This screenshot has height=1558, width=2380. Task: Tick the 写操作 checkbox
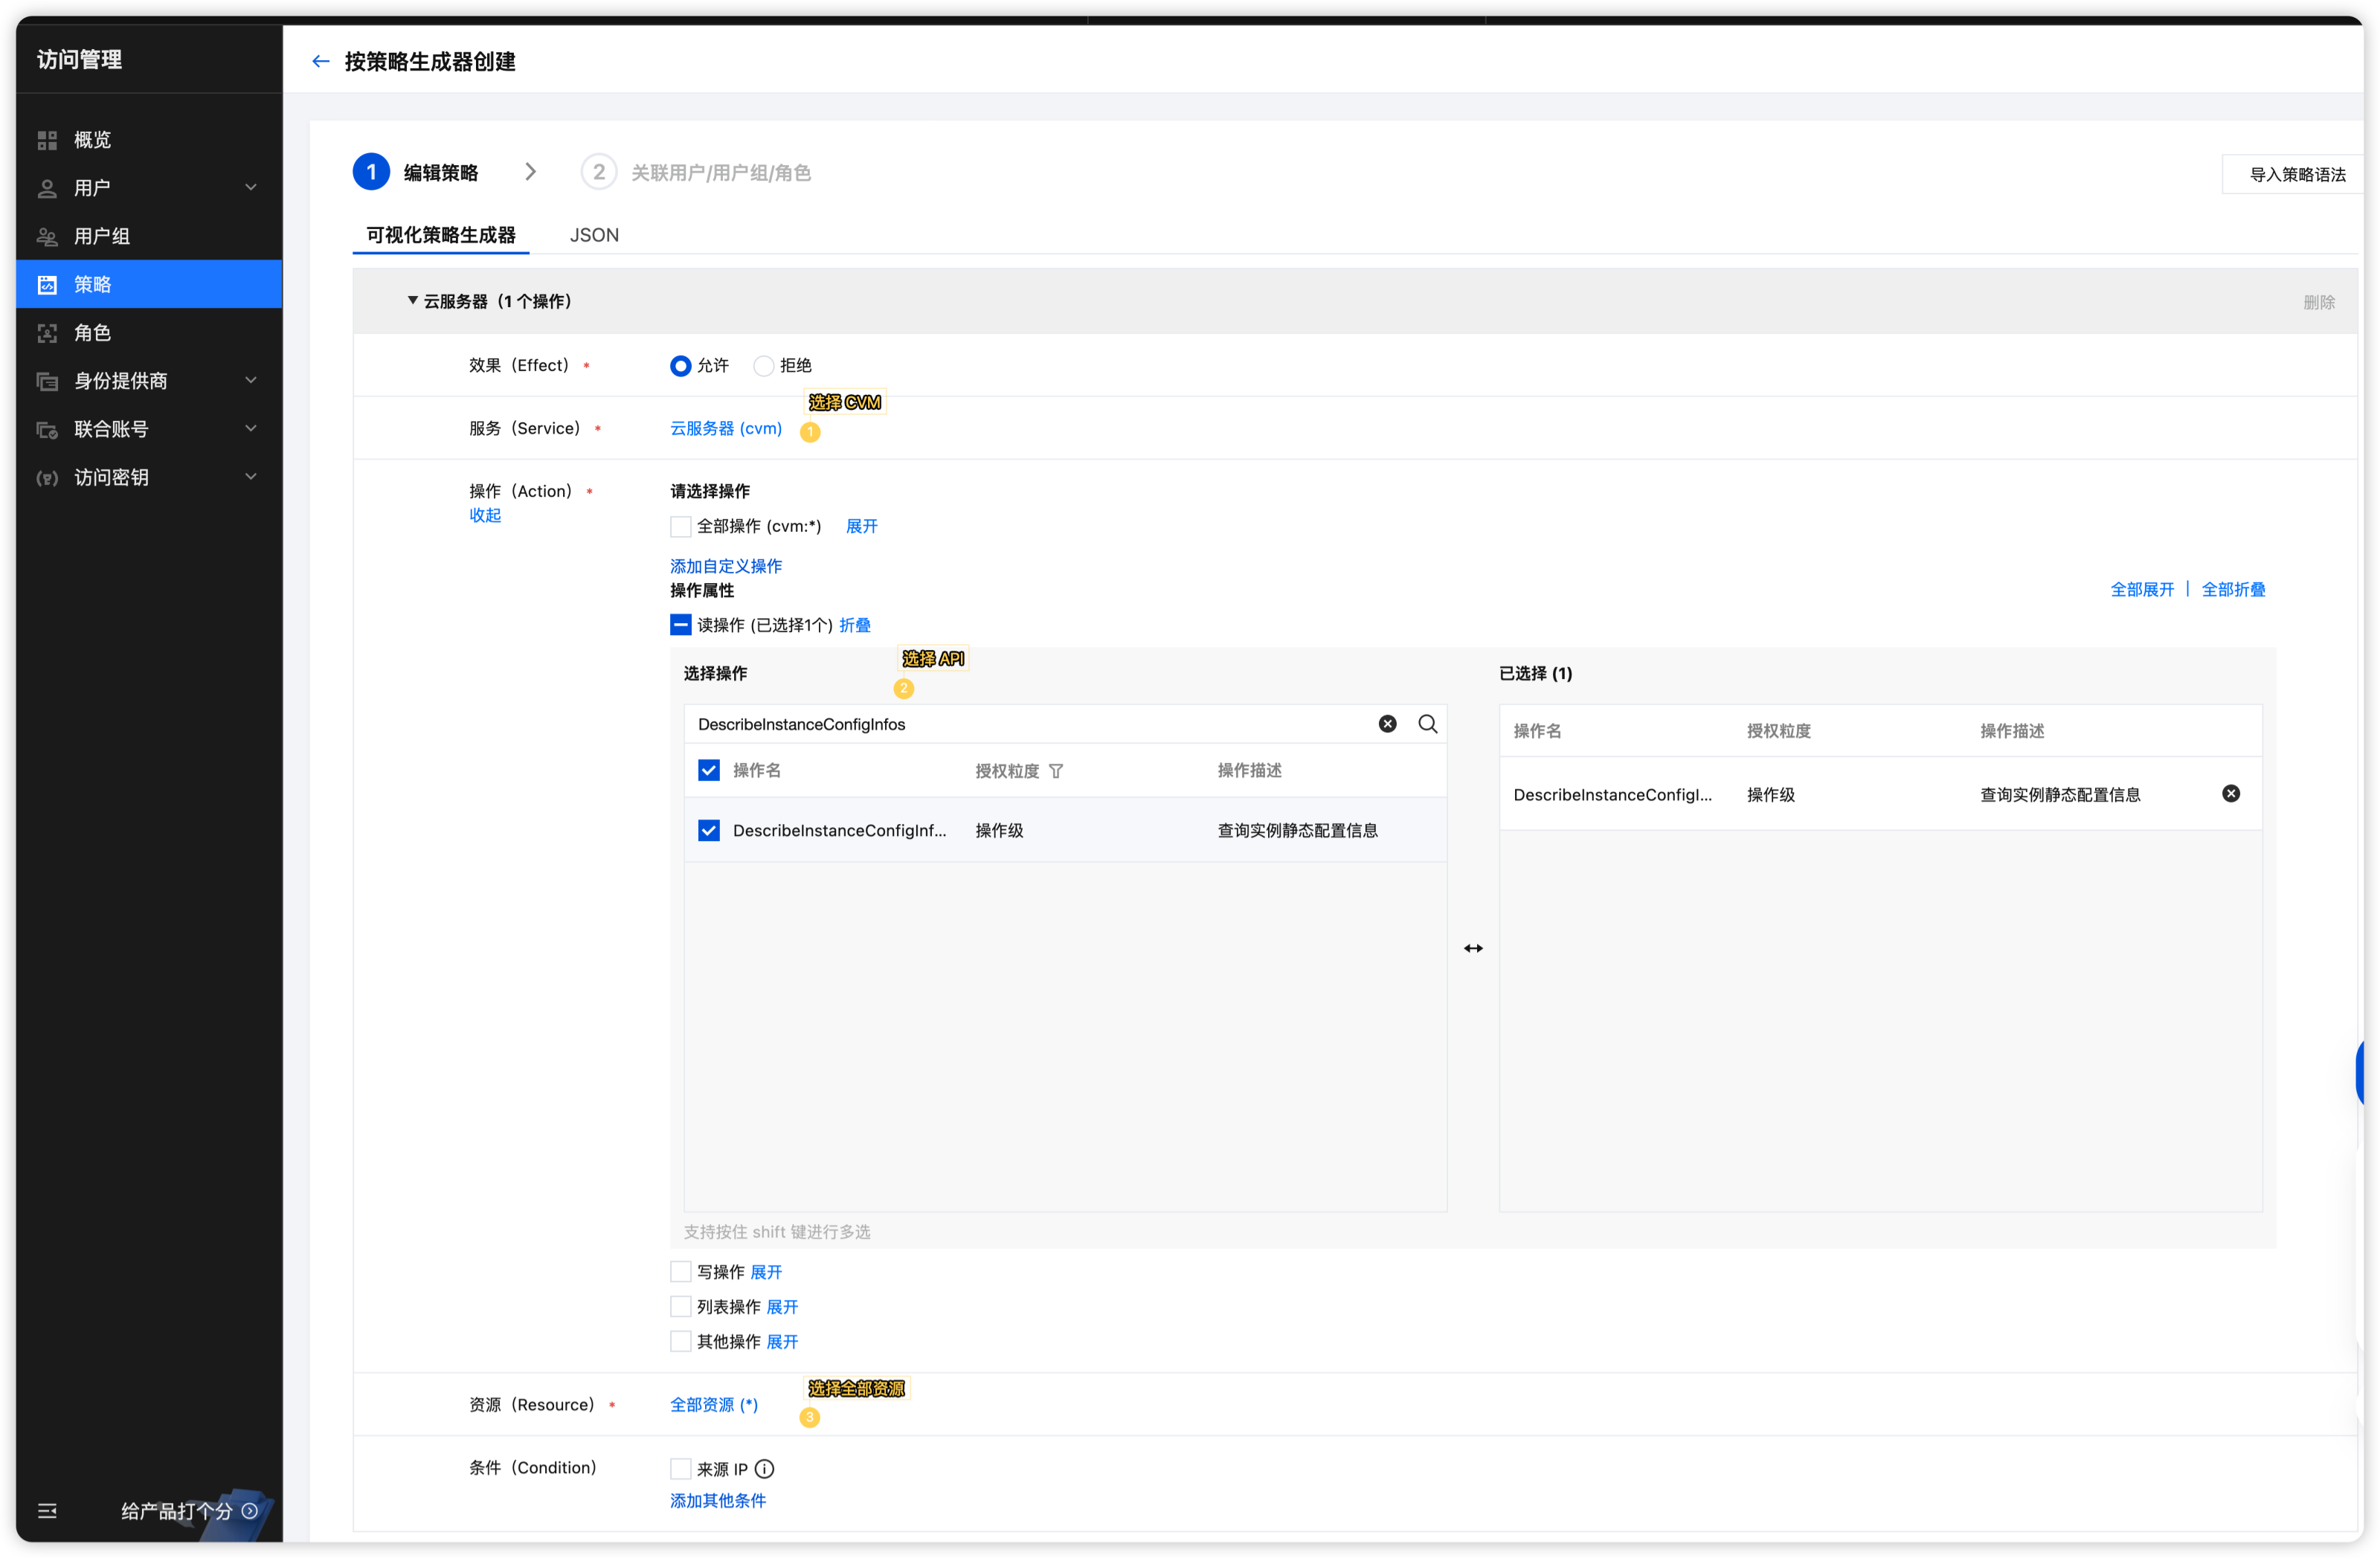(680, 1272)
